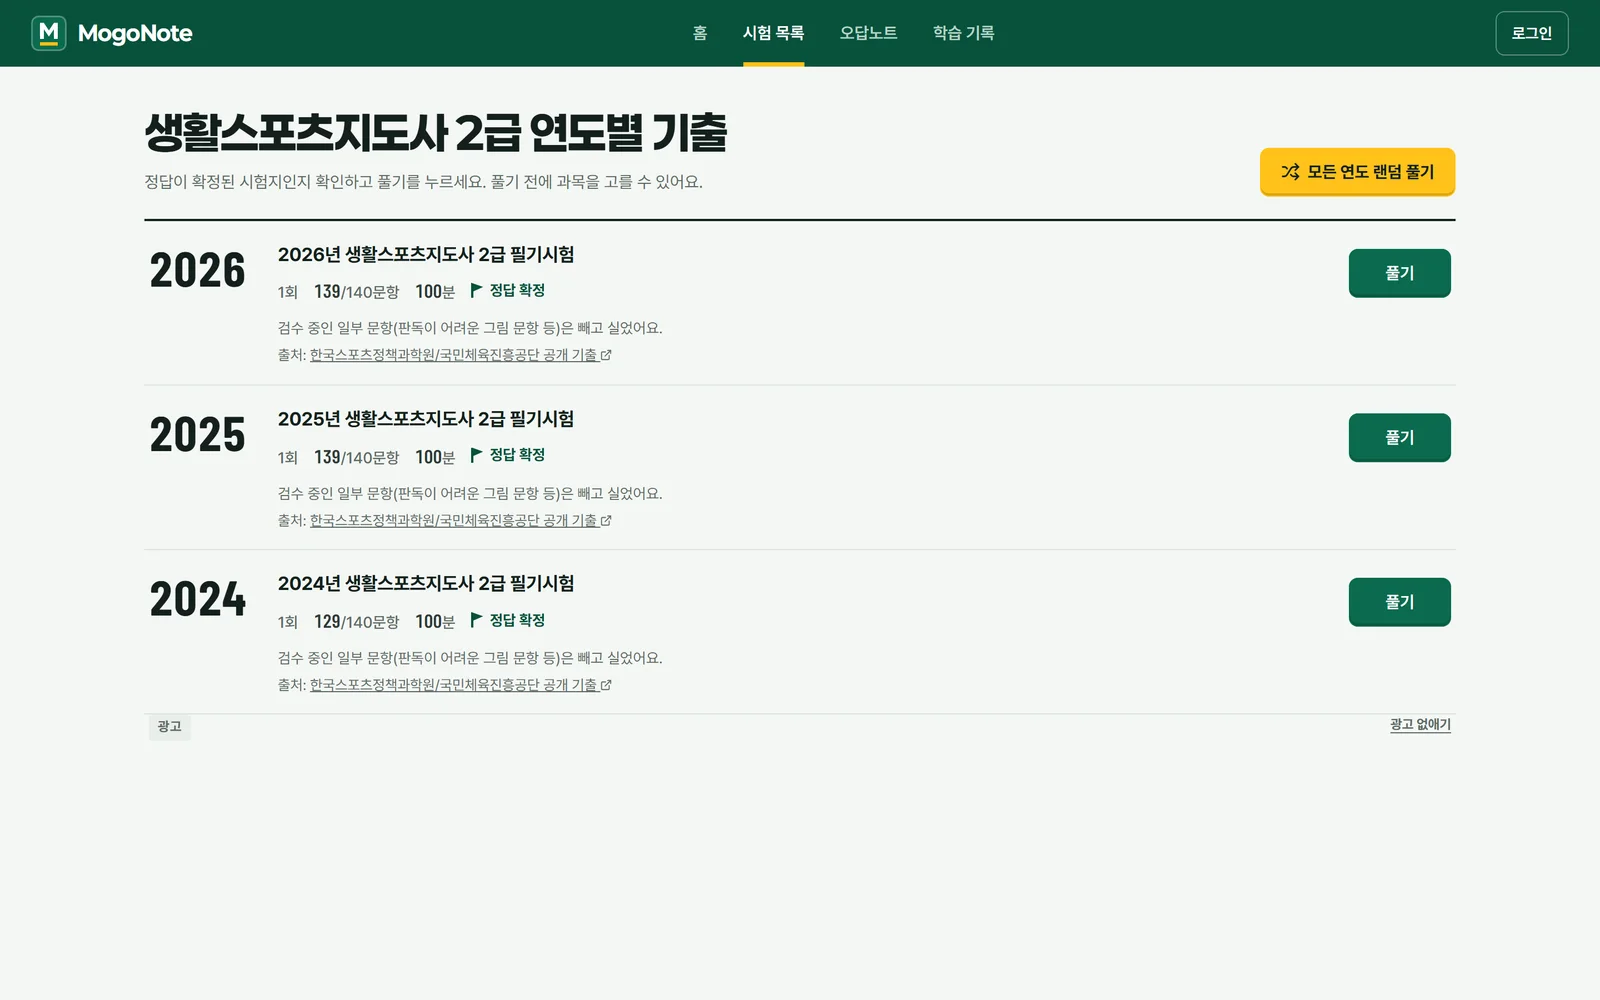Screen dimensions: 1600x1000
Task: Select the 시험 목록 navigation tab
Action: point(773,33)
